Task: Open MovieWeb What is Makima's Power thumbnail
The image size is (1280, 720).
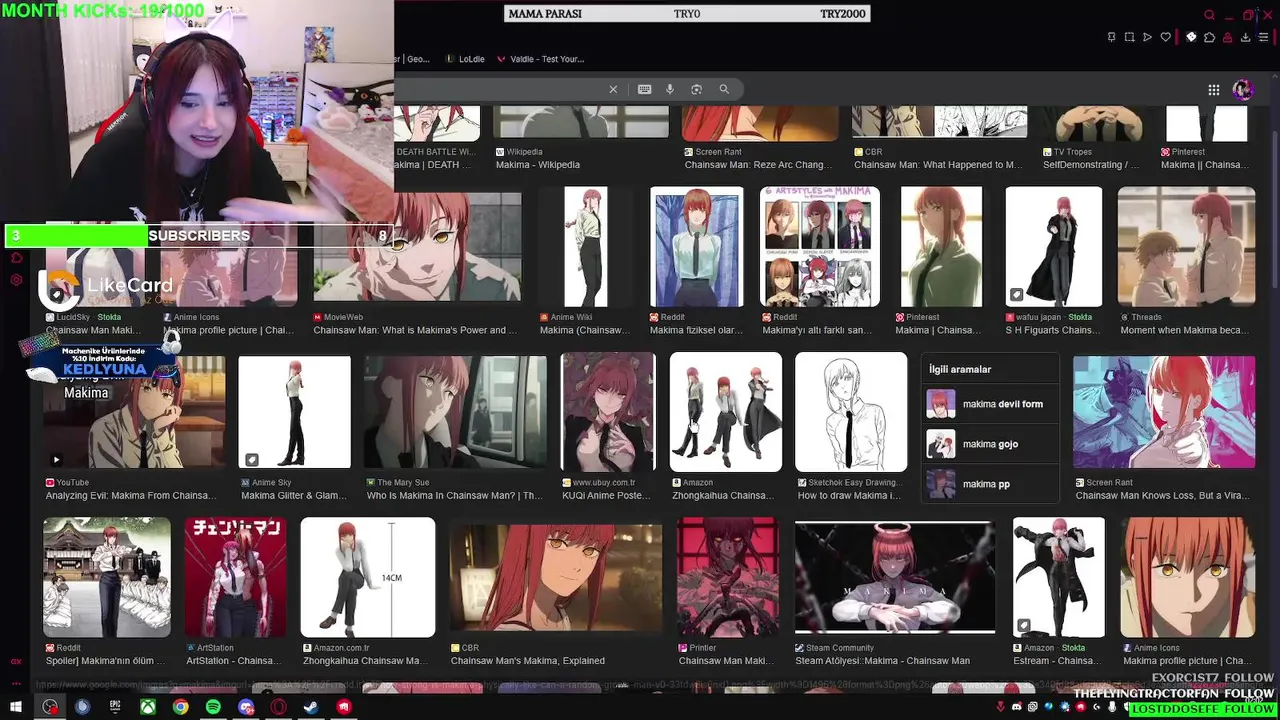Action: [417, 246]
